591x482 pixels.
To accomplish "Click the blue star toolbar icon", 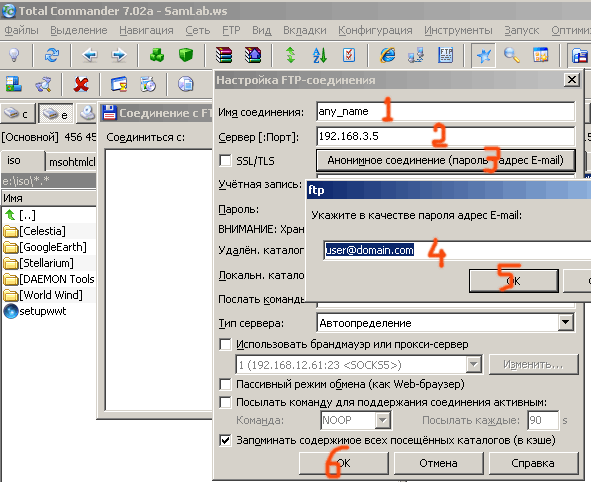I will [484, 56].
